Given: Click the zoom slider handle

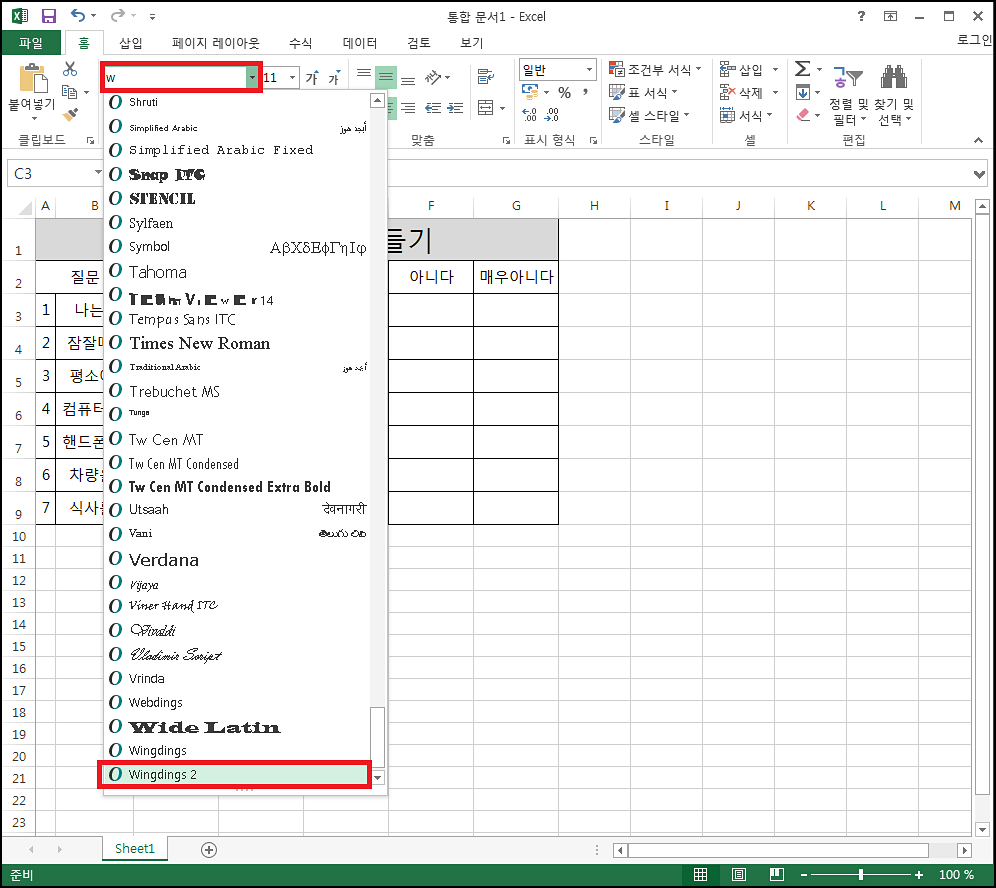Looking at the screenshot, I should tap(861, 875).
